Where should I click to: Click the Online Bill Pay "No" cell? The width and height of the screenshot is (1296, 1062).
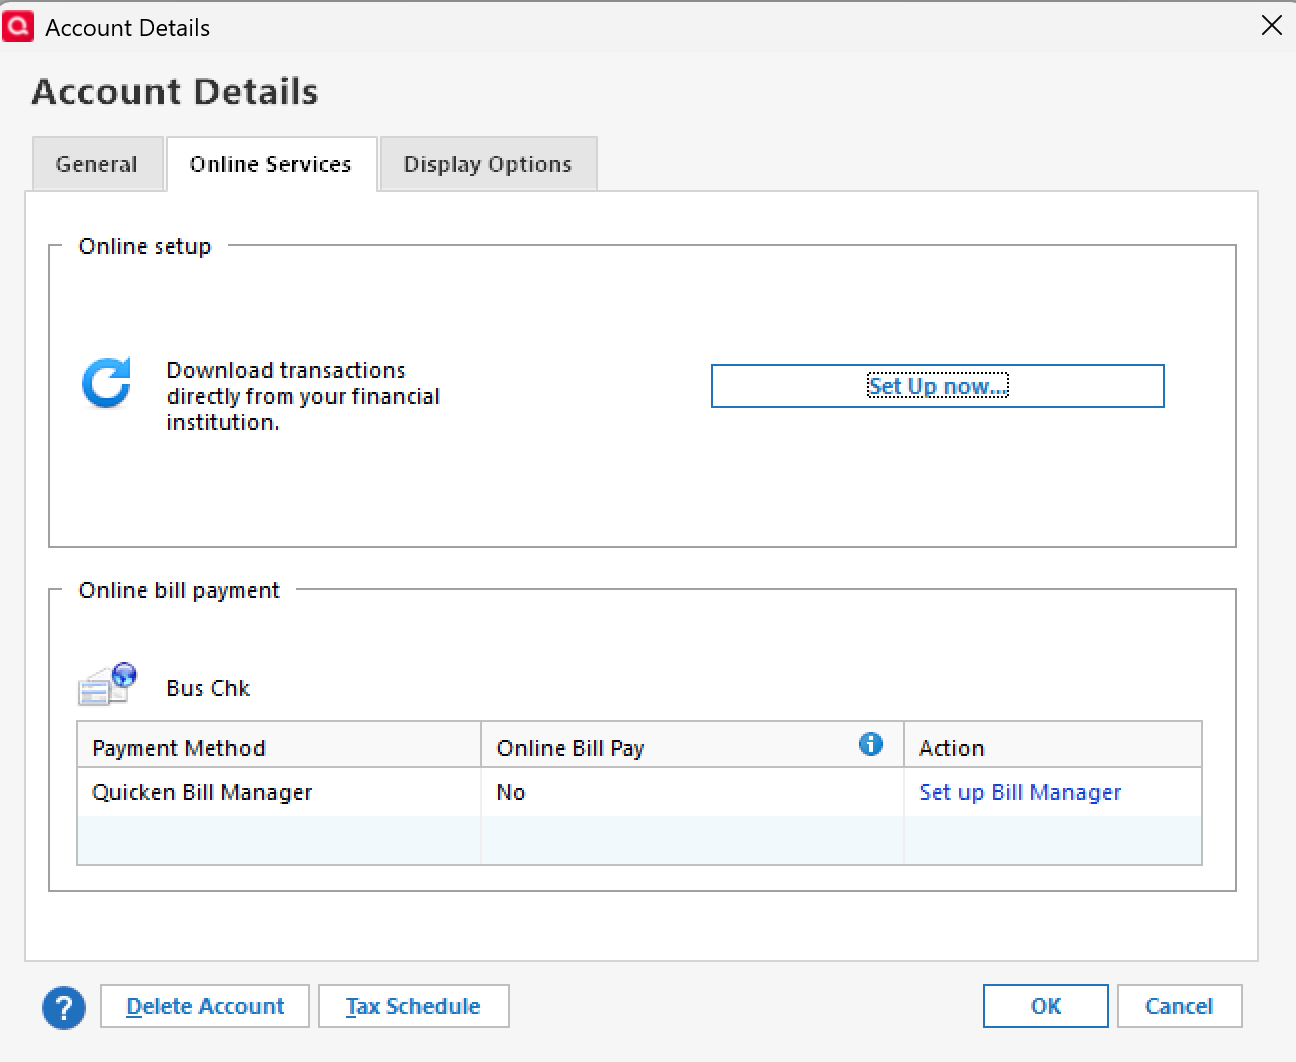[x=511, y=792]
